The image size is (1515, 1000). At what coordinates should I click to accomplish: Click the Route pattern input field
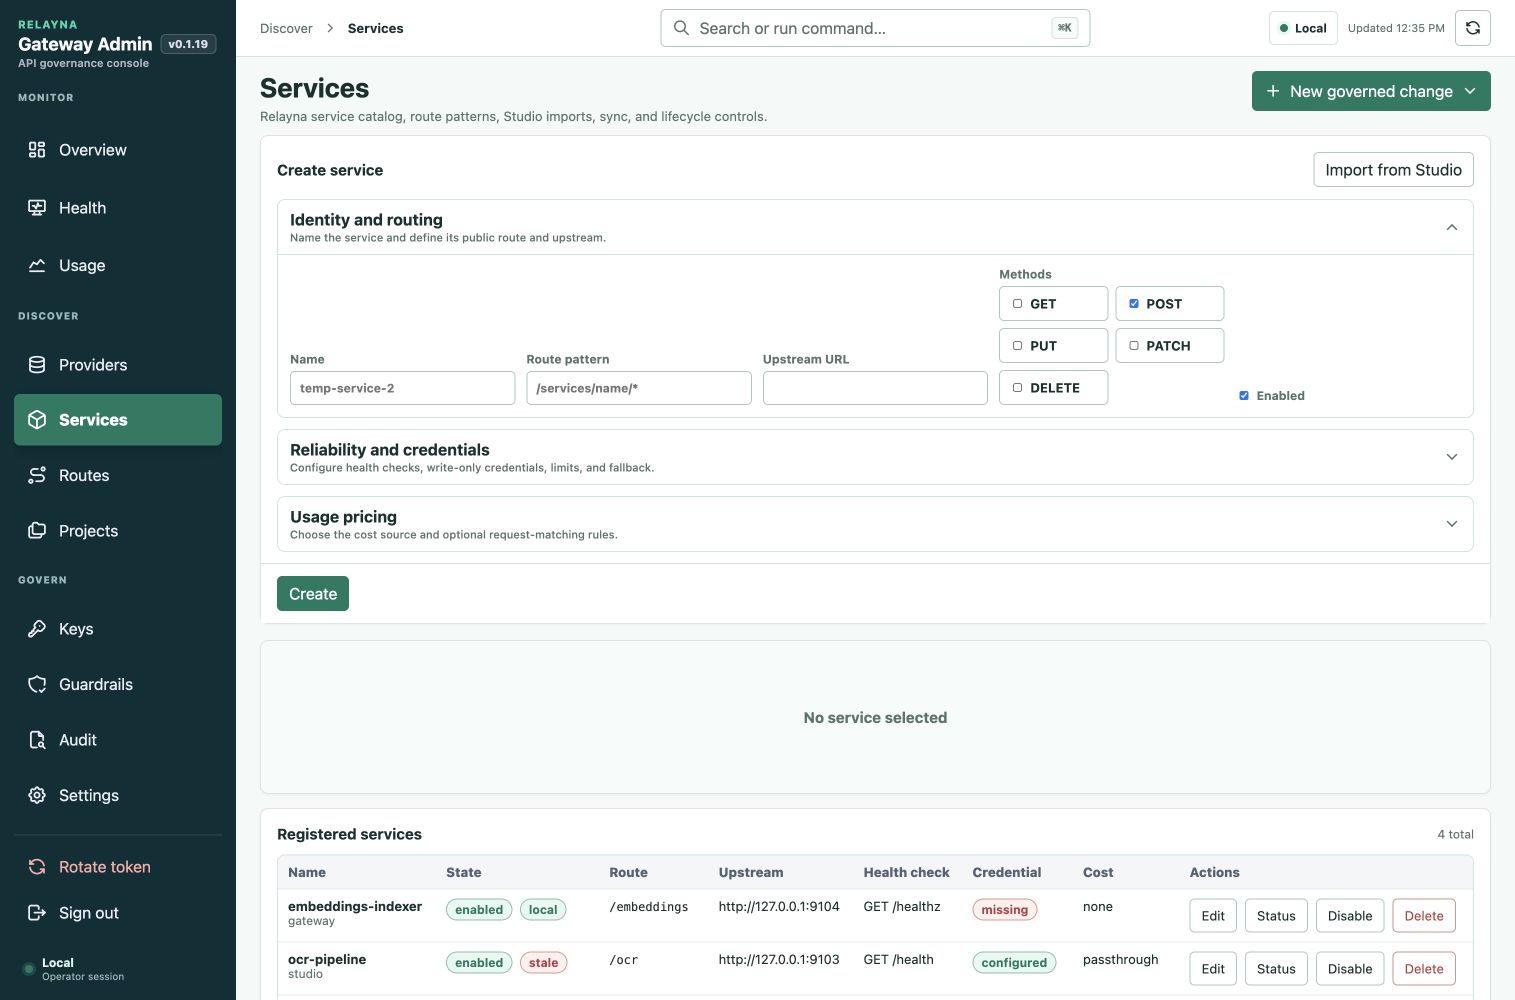639,388
